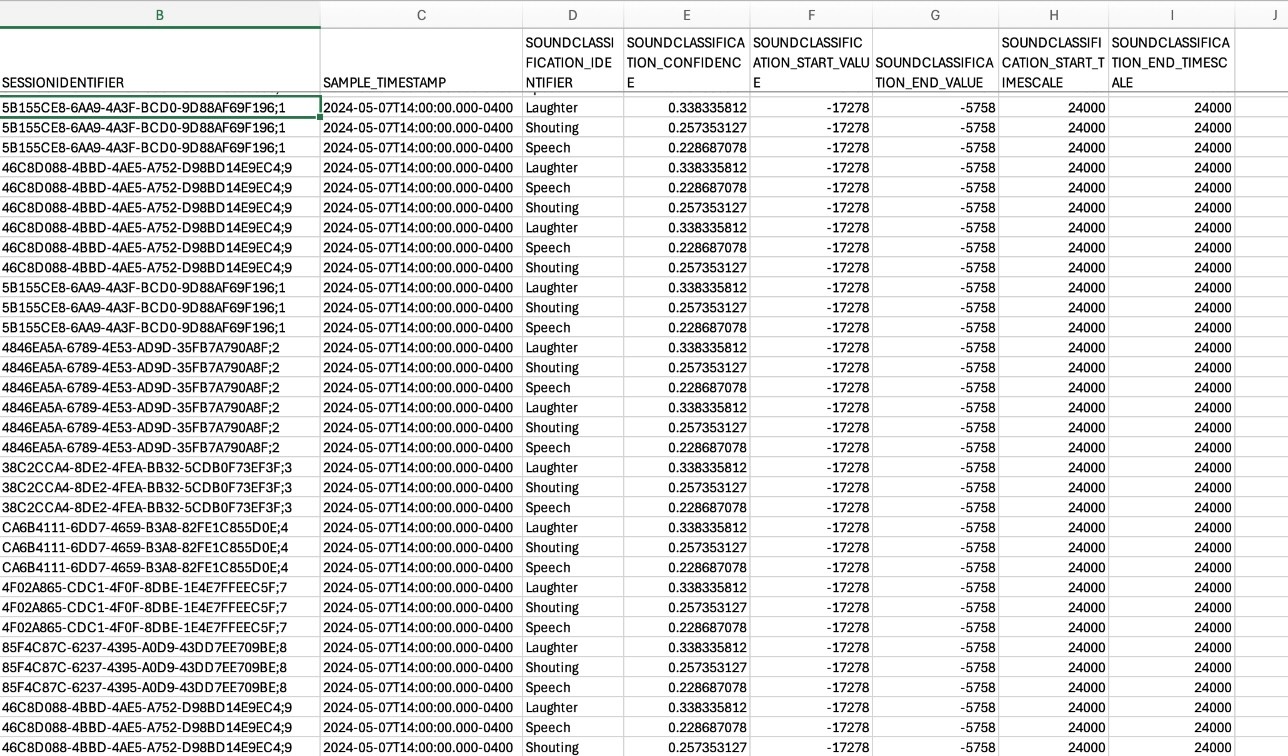Click the SESSIONIDENTIFIER header cell
1288x756 pixels.
tap(160, 62)
